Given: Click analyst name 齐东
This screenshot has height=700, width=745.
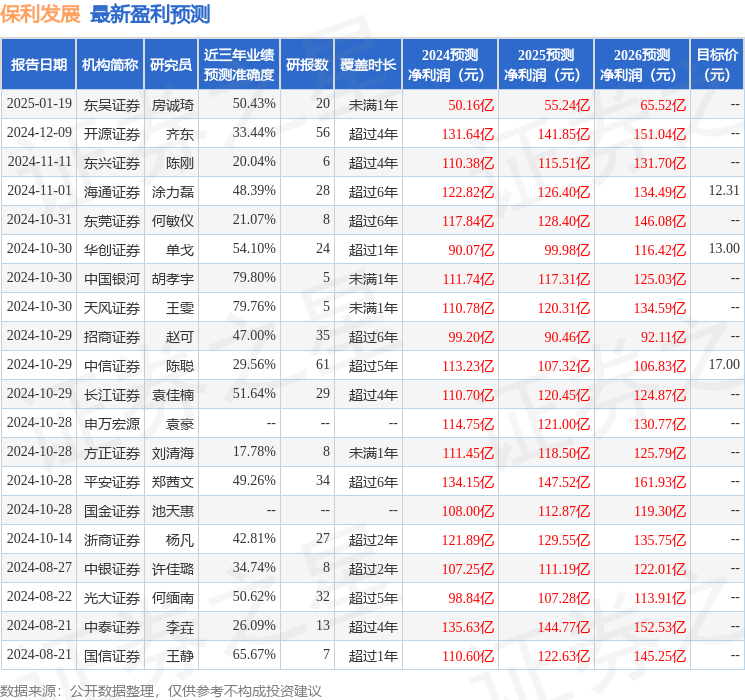Looking at the screenshot, I should (180, 134).
